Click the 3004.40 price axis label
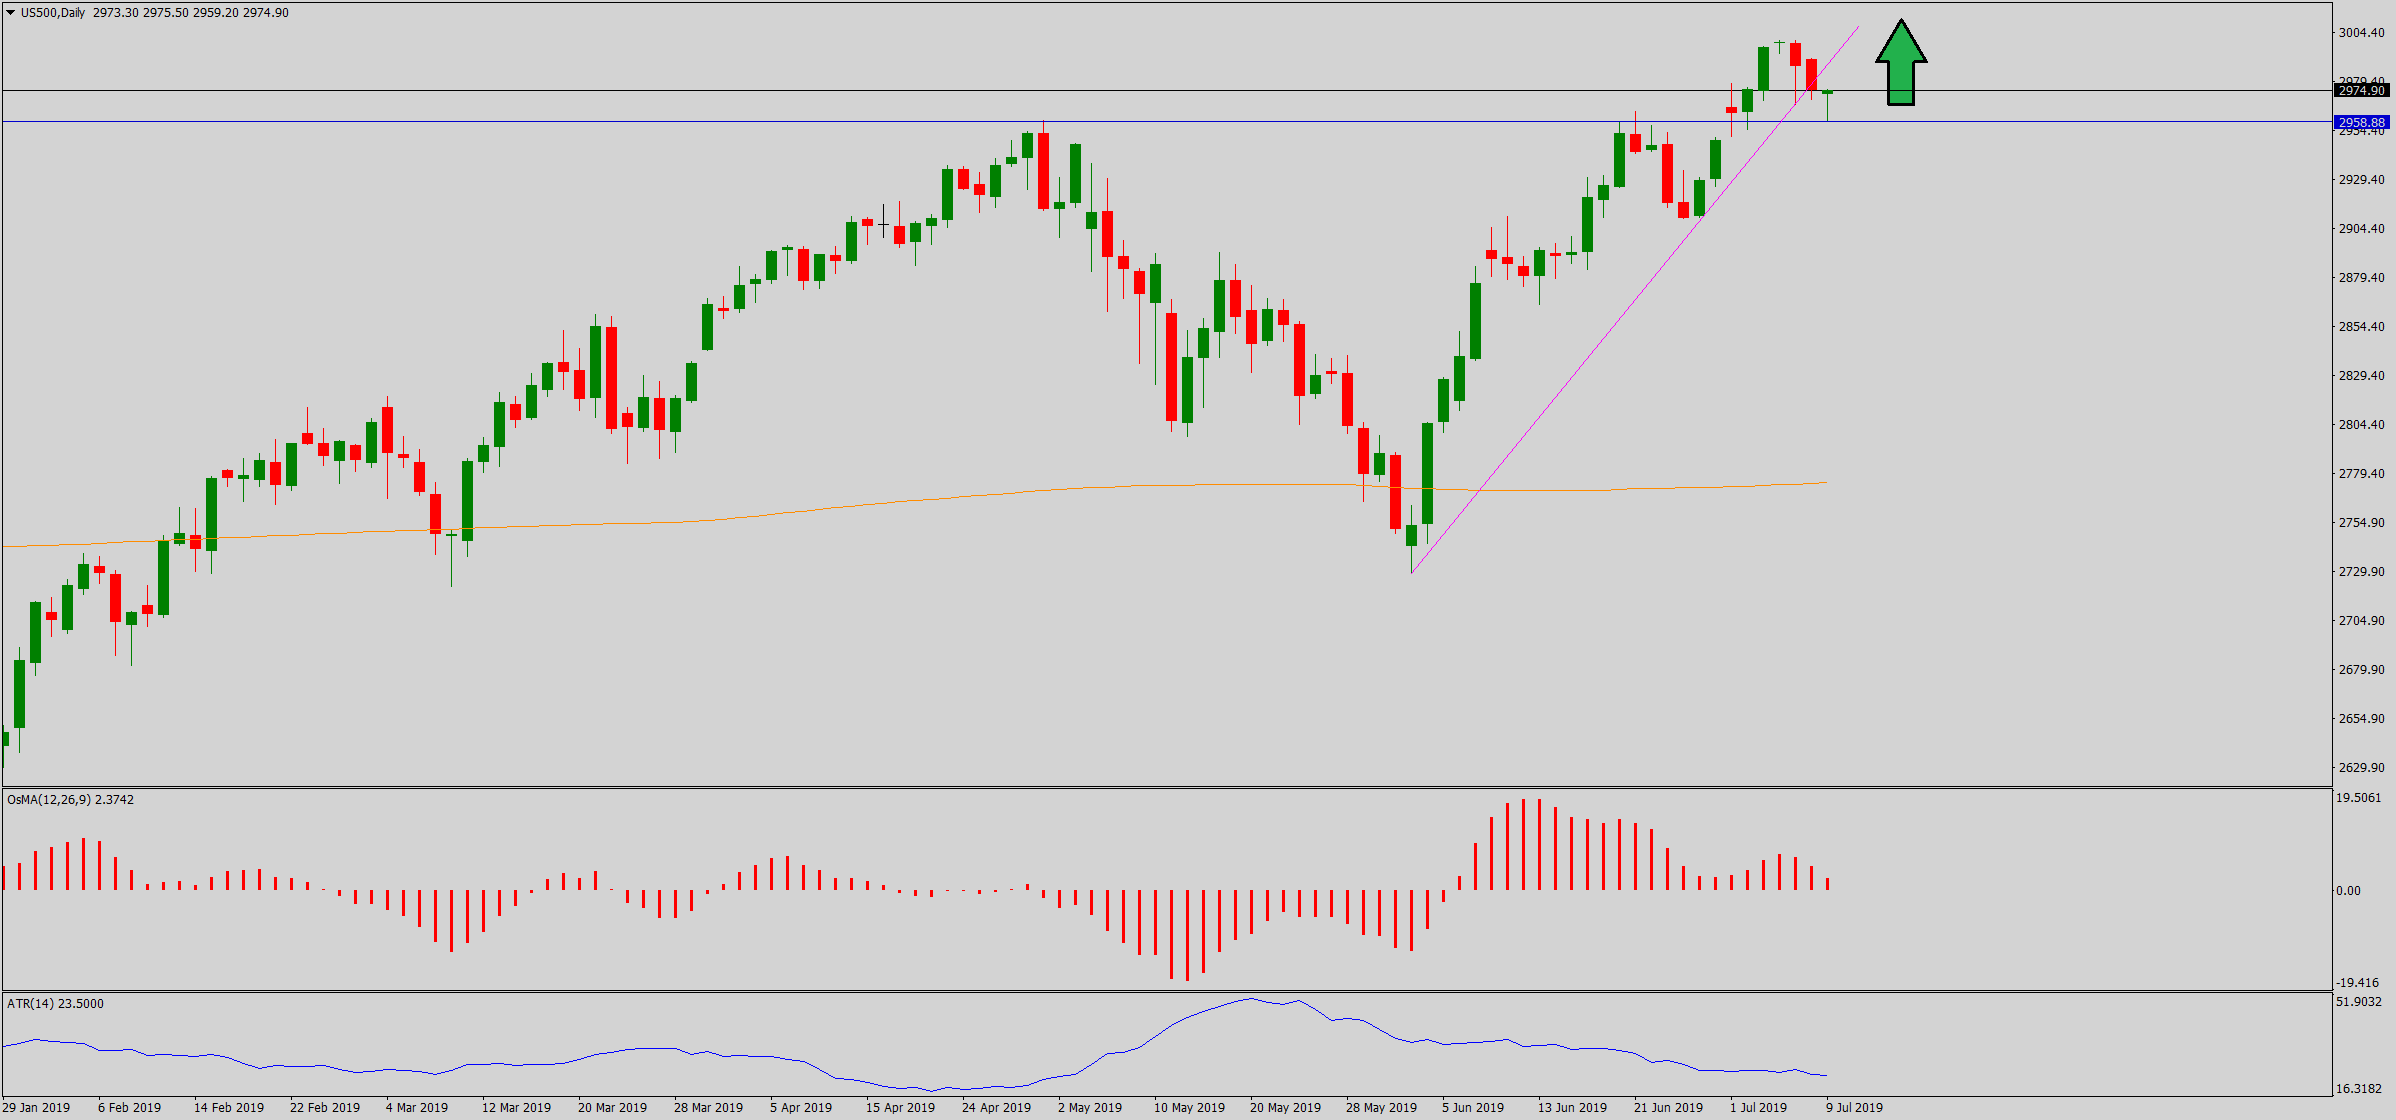The width and height of the screenshot is (2396, 1120). [2361, 33]
